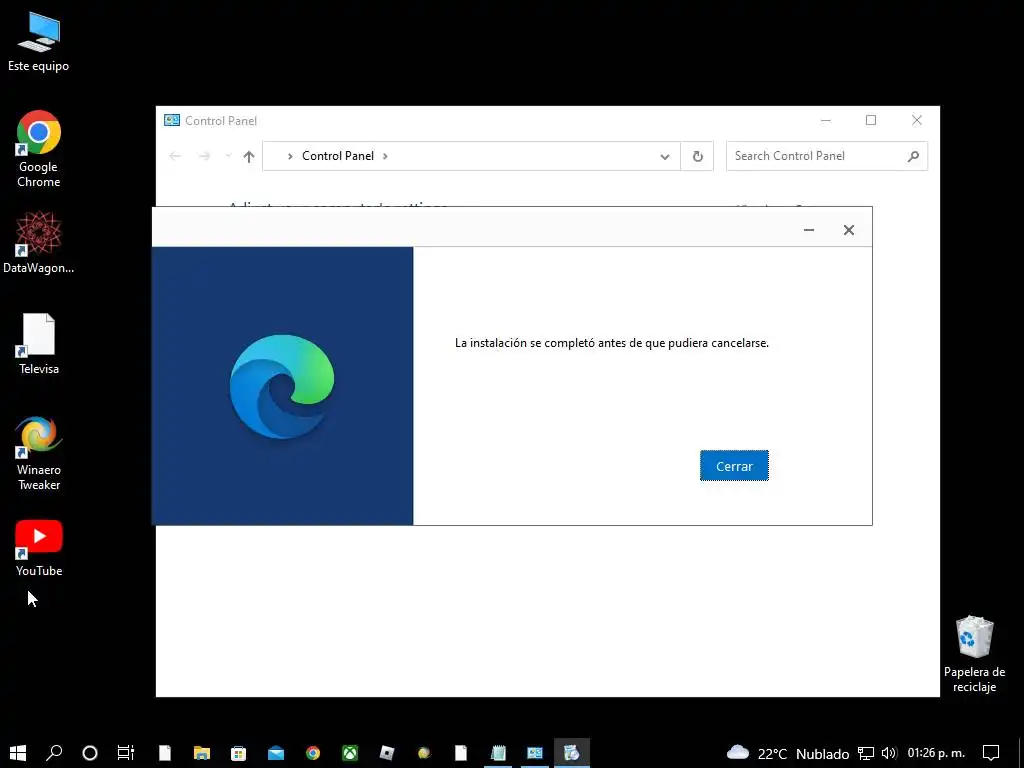Open the weather widget showing 22°C Nublado

coord(788,753)
